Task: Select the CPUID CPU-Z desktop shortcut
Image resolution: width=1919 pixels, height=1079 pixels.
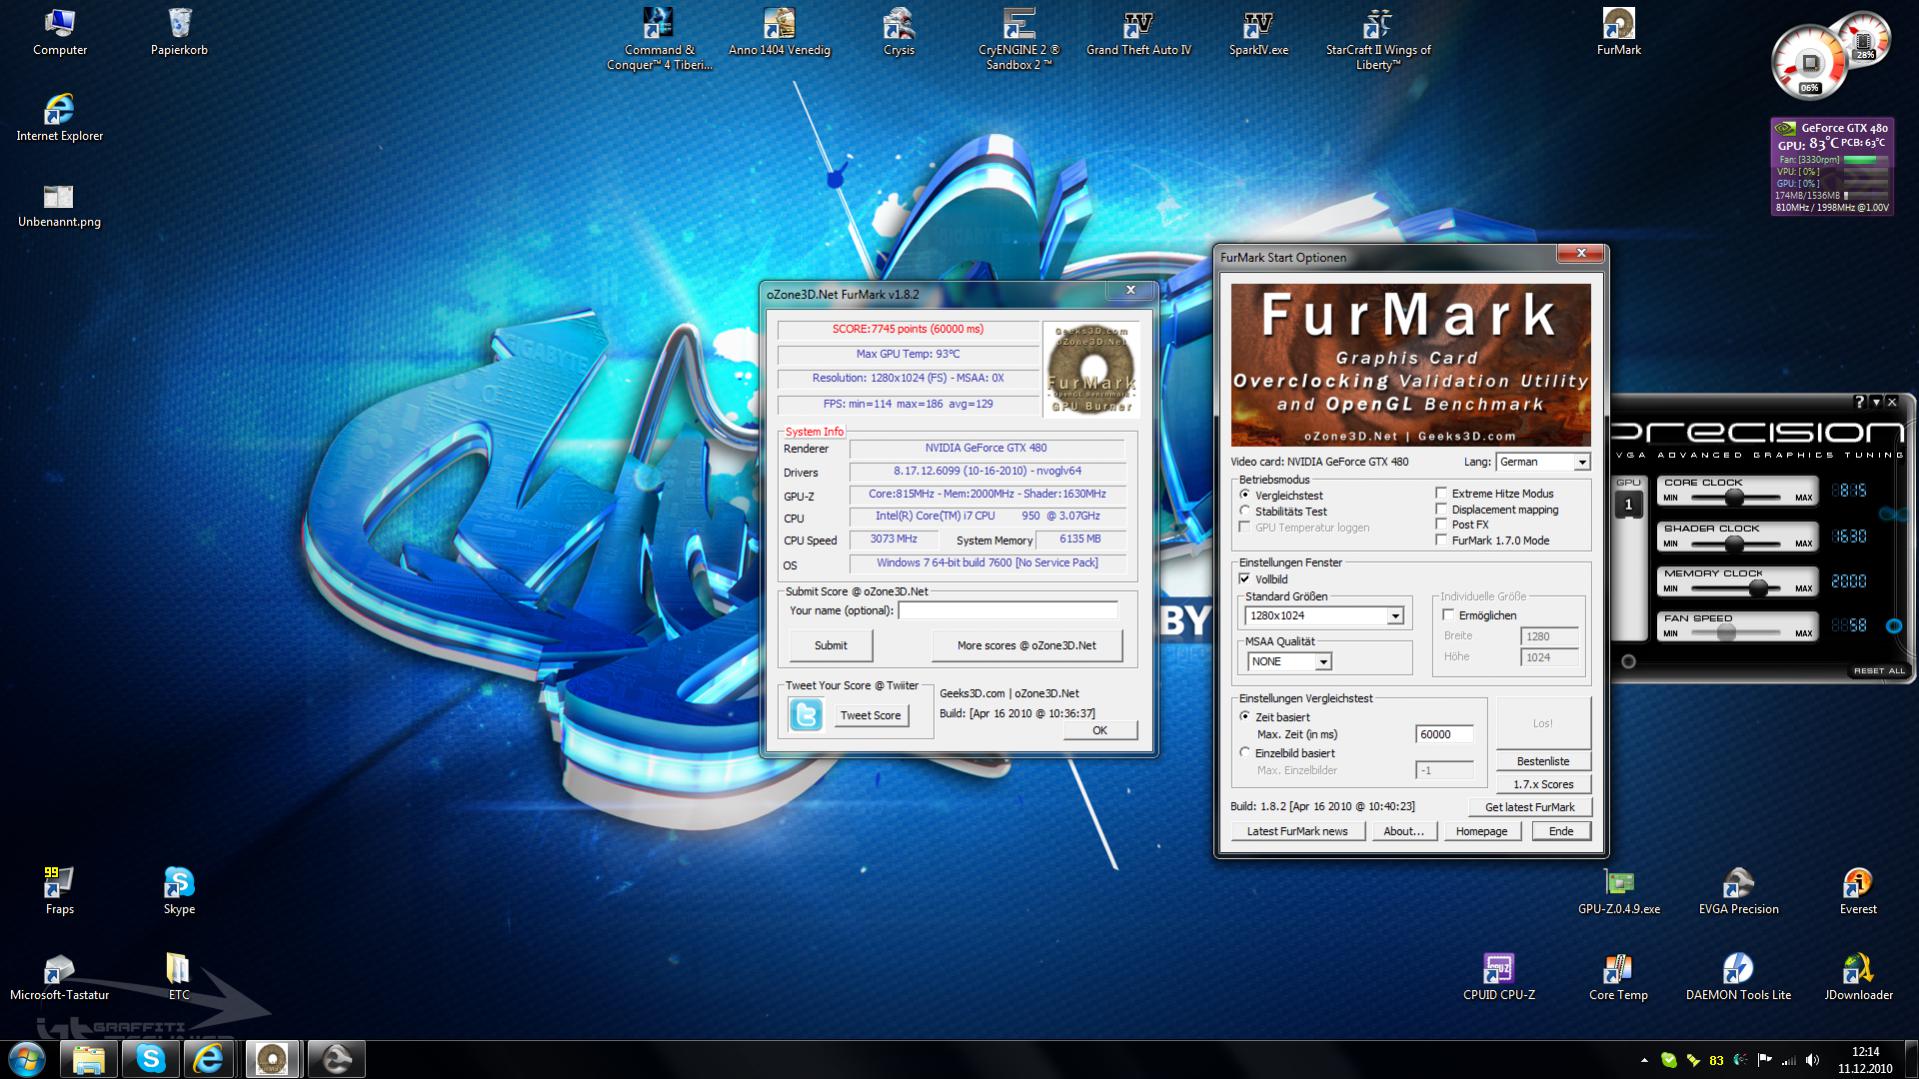Action: [x=1499, y=977]
